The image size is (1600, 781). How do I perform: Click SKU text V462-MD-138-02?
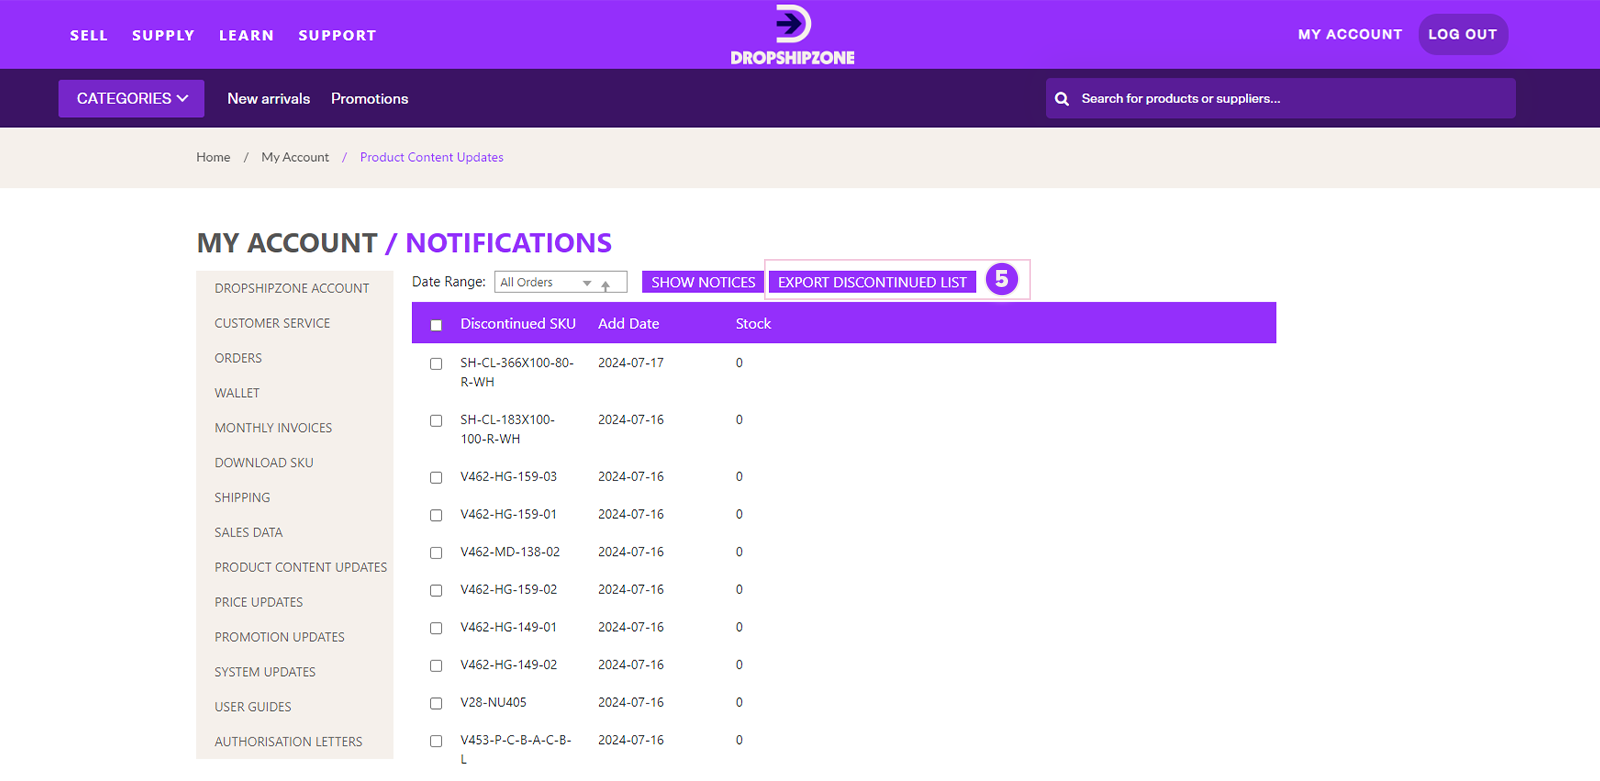[x=510, y=552]
